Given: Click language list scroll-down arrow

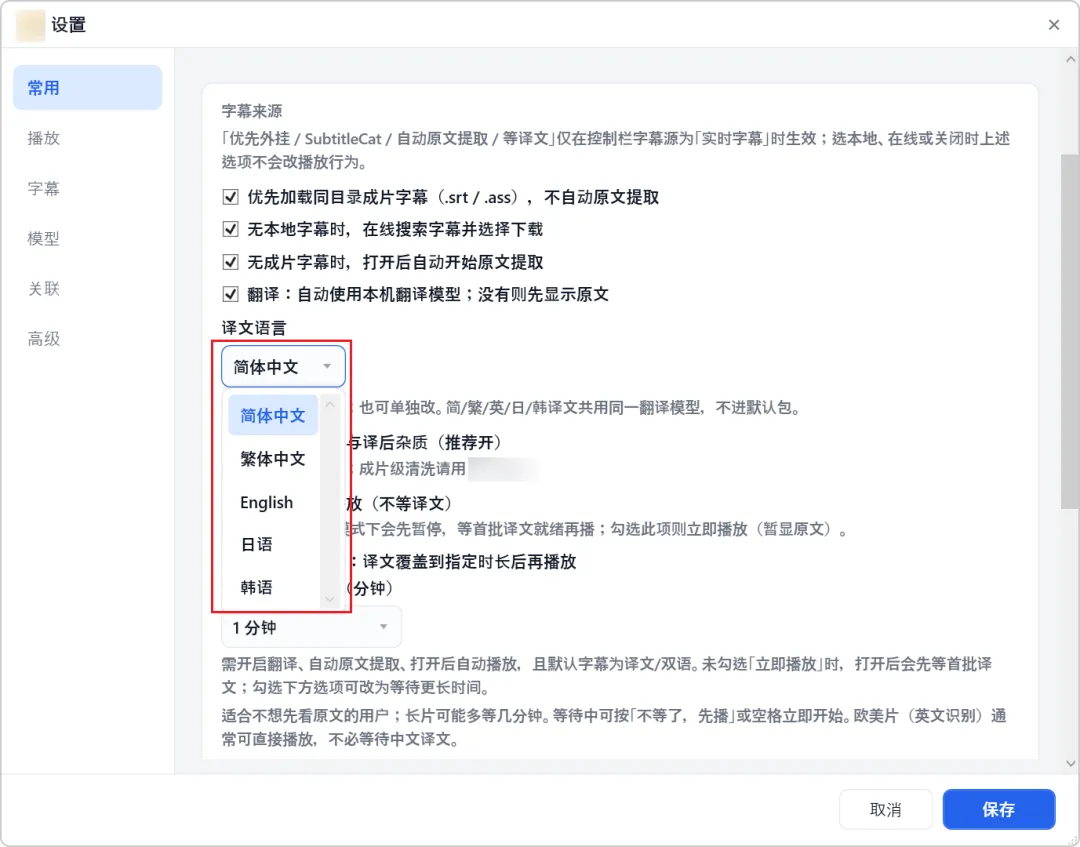Looking at the screenshot, I should [x=330, y=599].
